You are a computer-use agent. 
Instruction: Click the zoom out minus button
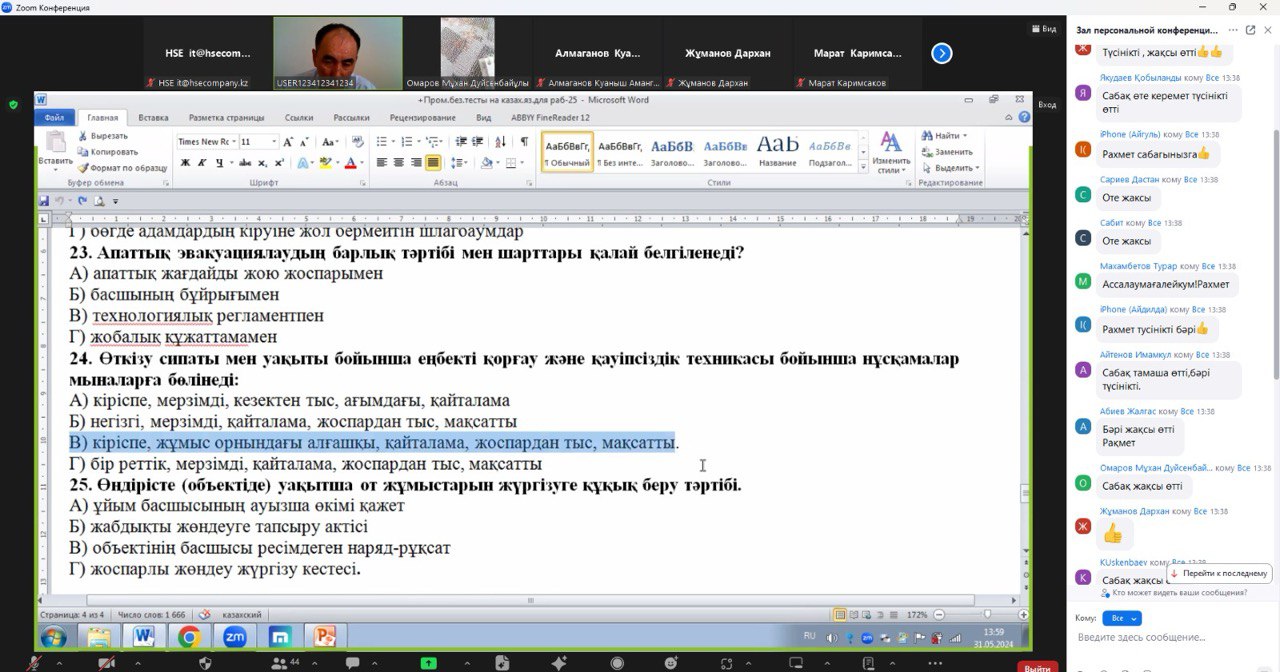(x=938, y=615)
